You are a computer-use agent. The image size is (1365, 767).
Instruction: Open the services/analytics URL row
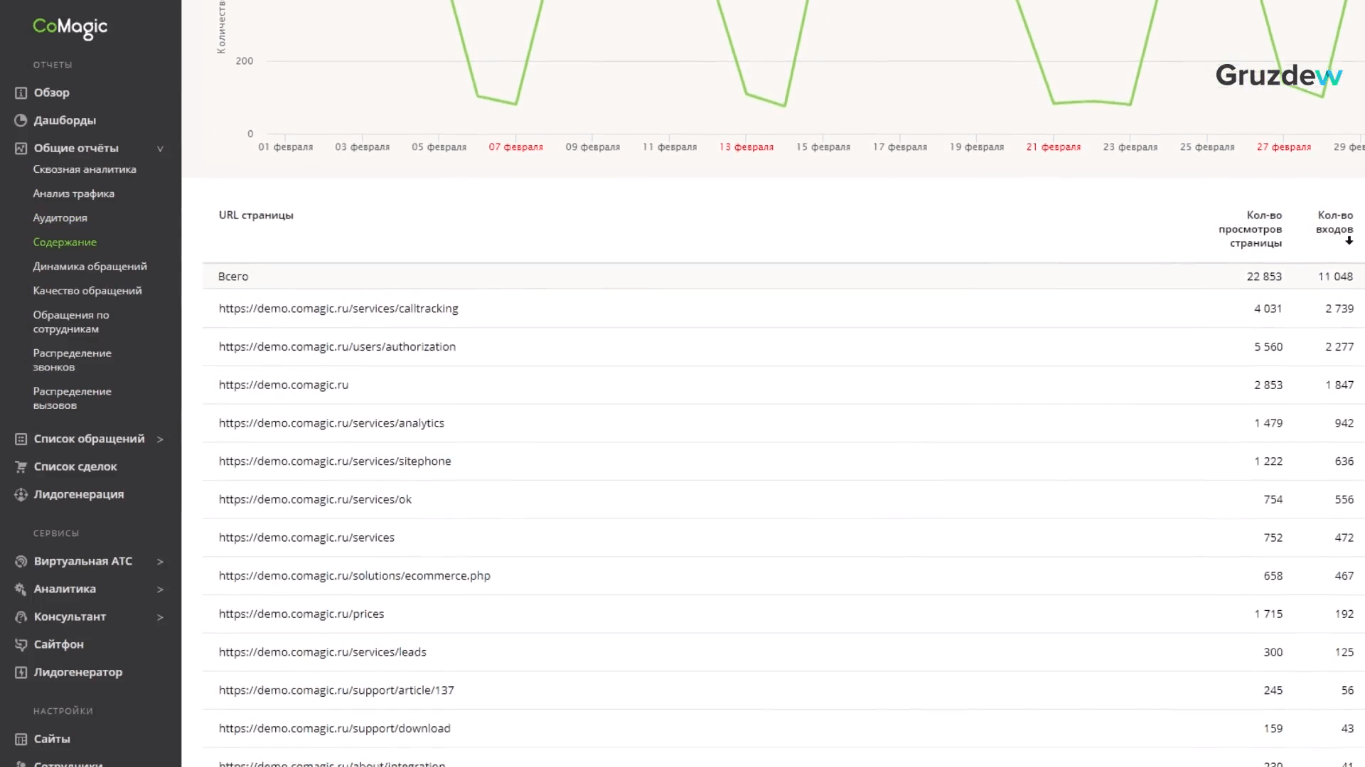[x=331, y=423]
